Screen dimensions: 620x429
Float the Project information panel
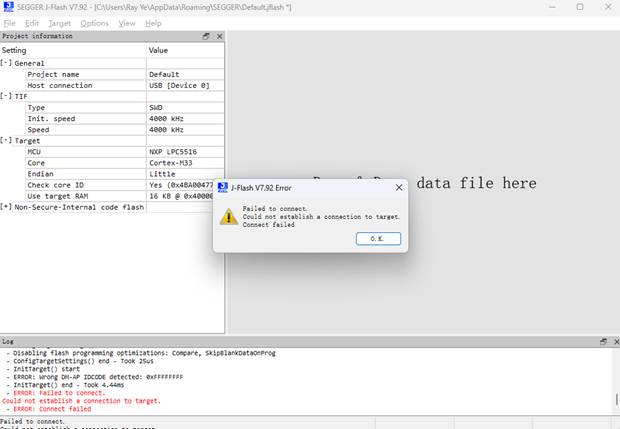[x=206, y=36]
